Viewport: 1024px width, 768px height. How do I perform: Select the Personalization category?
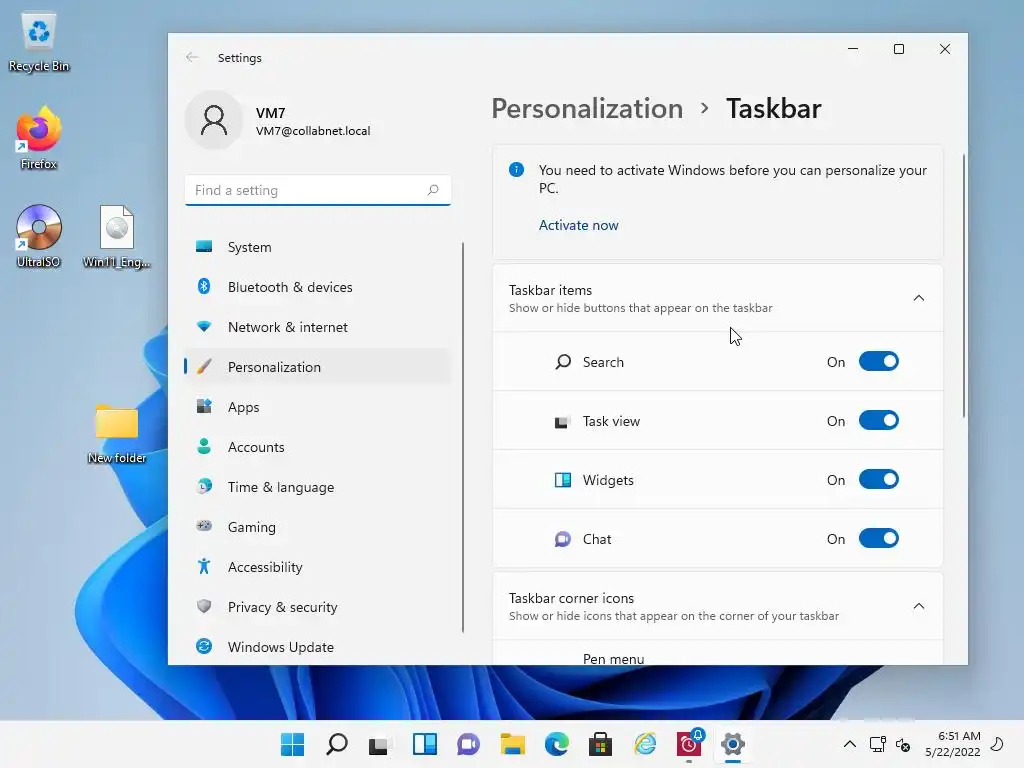(x=317, y=366)
